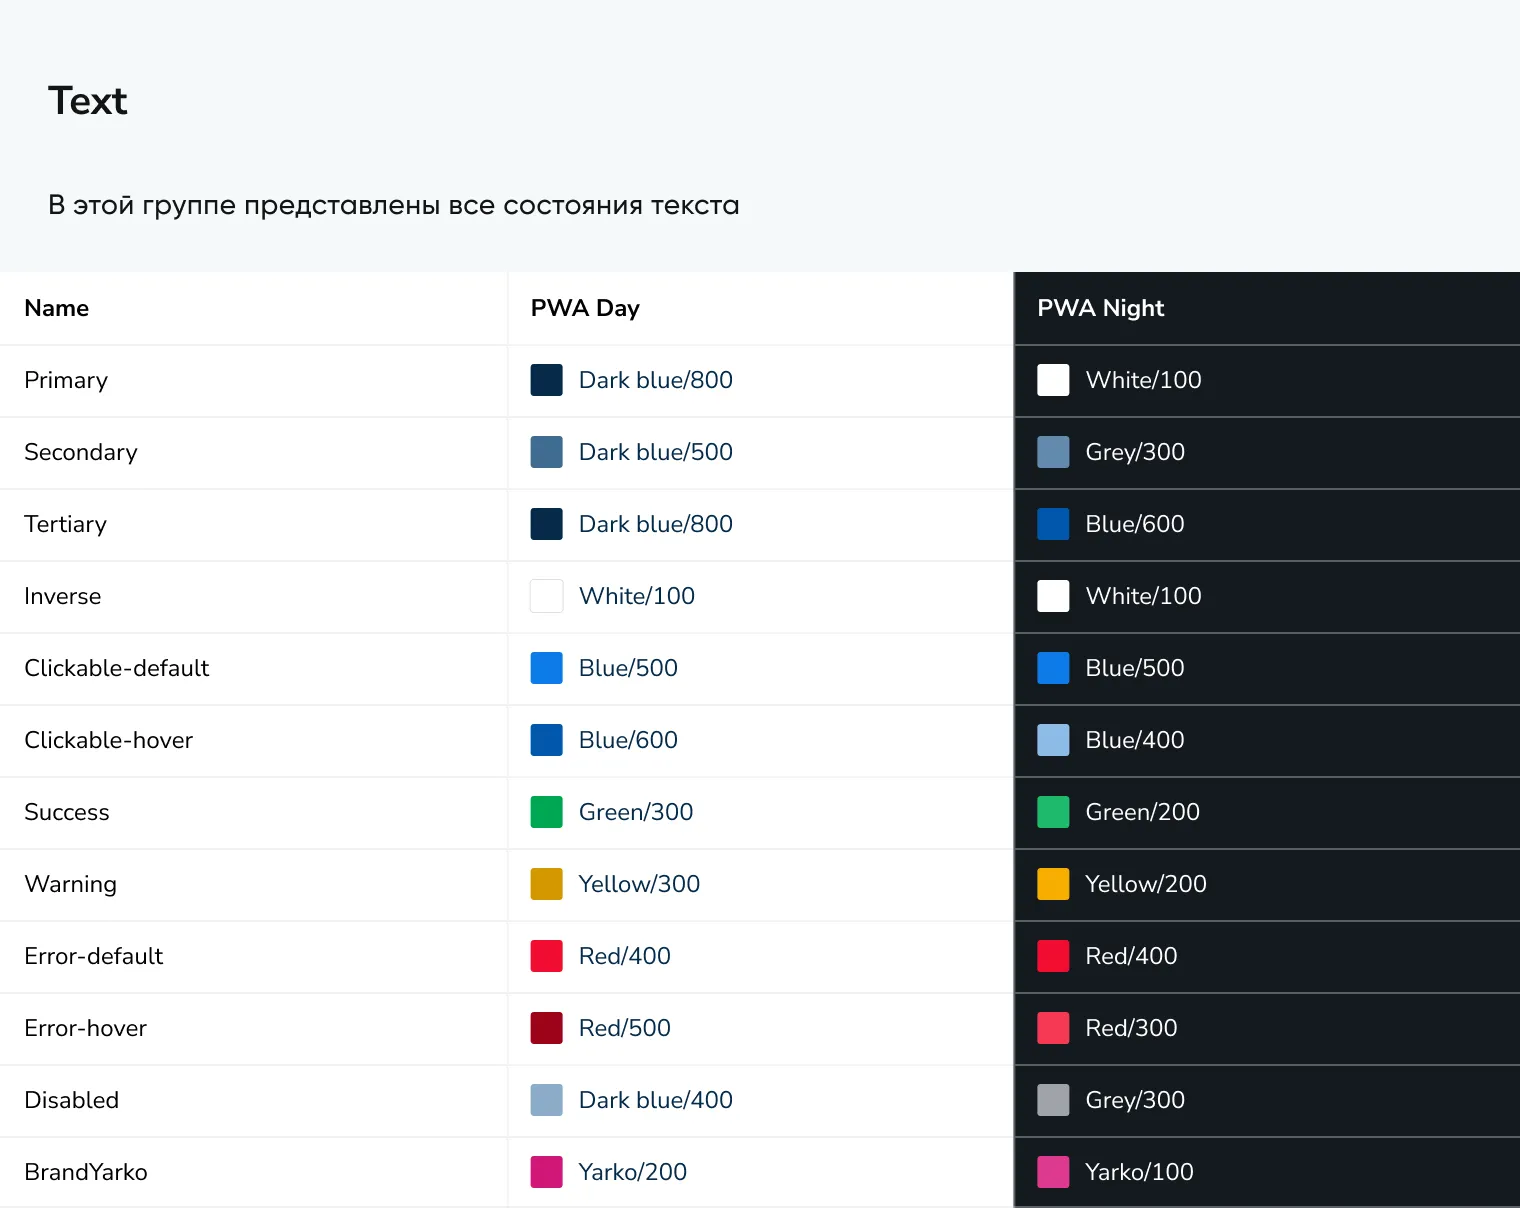
Task: Select the Inverse White/100 day swatch
Action: click(546, 596)
